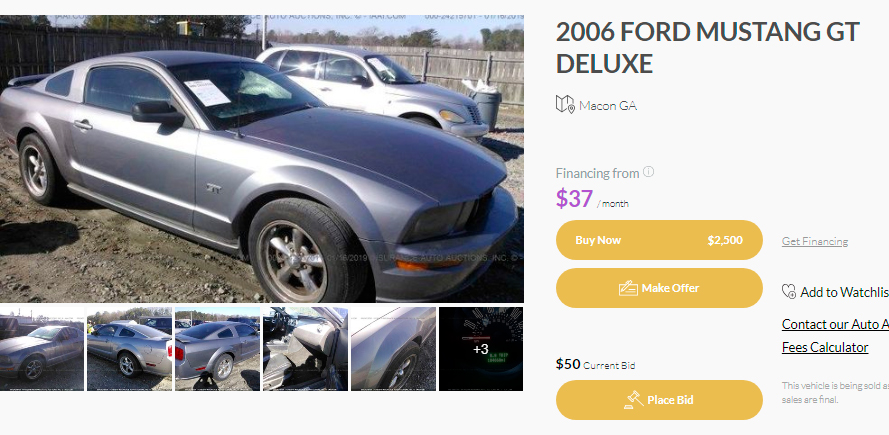
Task: Click the heart icon for Add to Watchlist
Action: coord(789,292)
